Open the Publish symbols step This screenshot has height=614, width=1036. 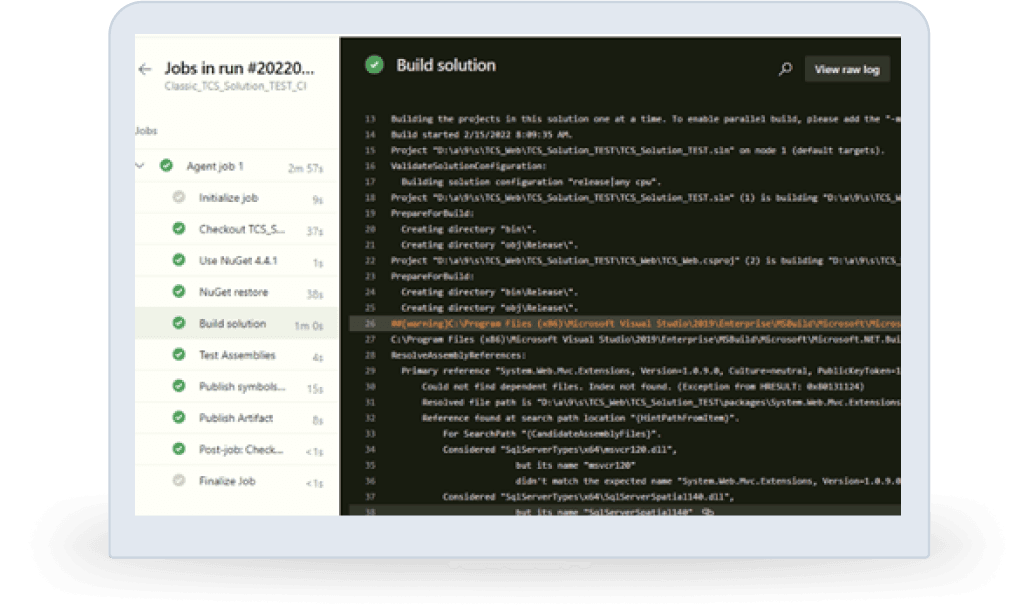243,387
